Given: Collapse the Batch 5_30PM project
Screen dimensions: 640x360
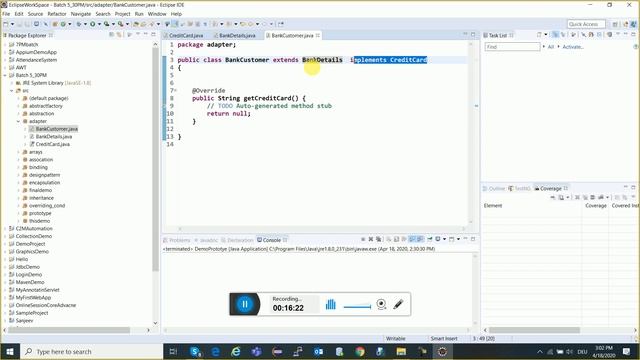Looking at the screenshot, I should (5, 75).
